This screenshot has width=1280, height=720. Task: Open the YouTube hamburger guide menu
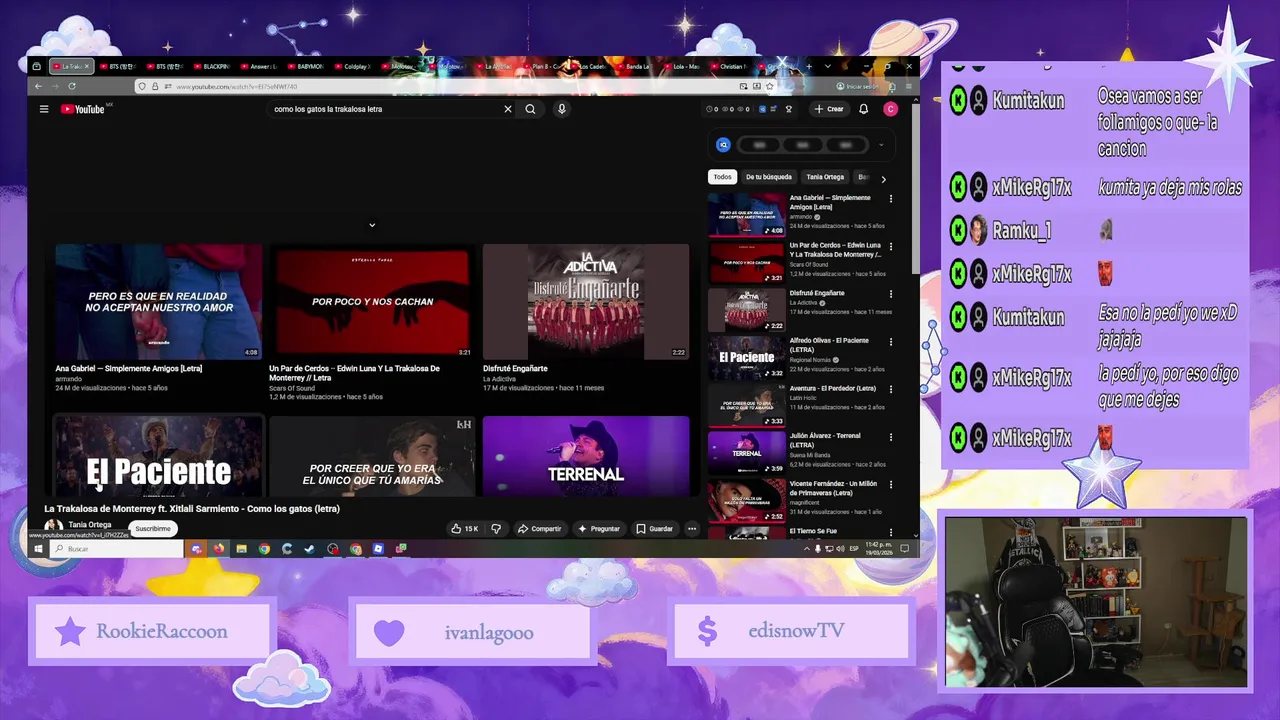coord(44,109)
